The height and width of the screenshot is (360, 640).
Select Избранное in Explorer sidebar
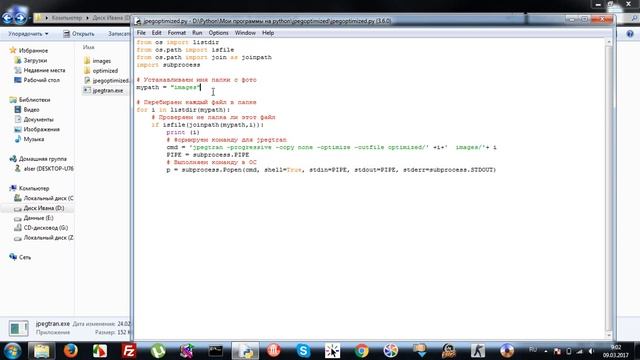click(29, 50)
